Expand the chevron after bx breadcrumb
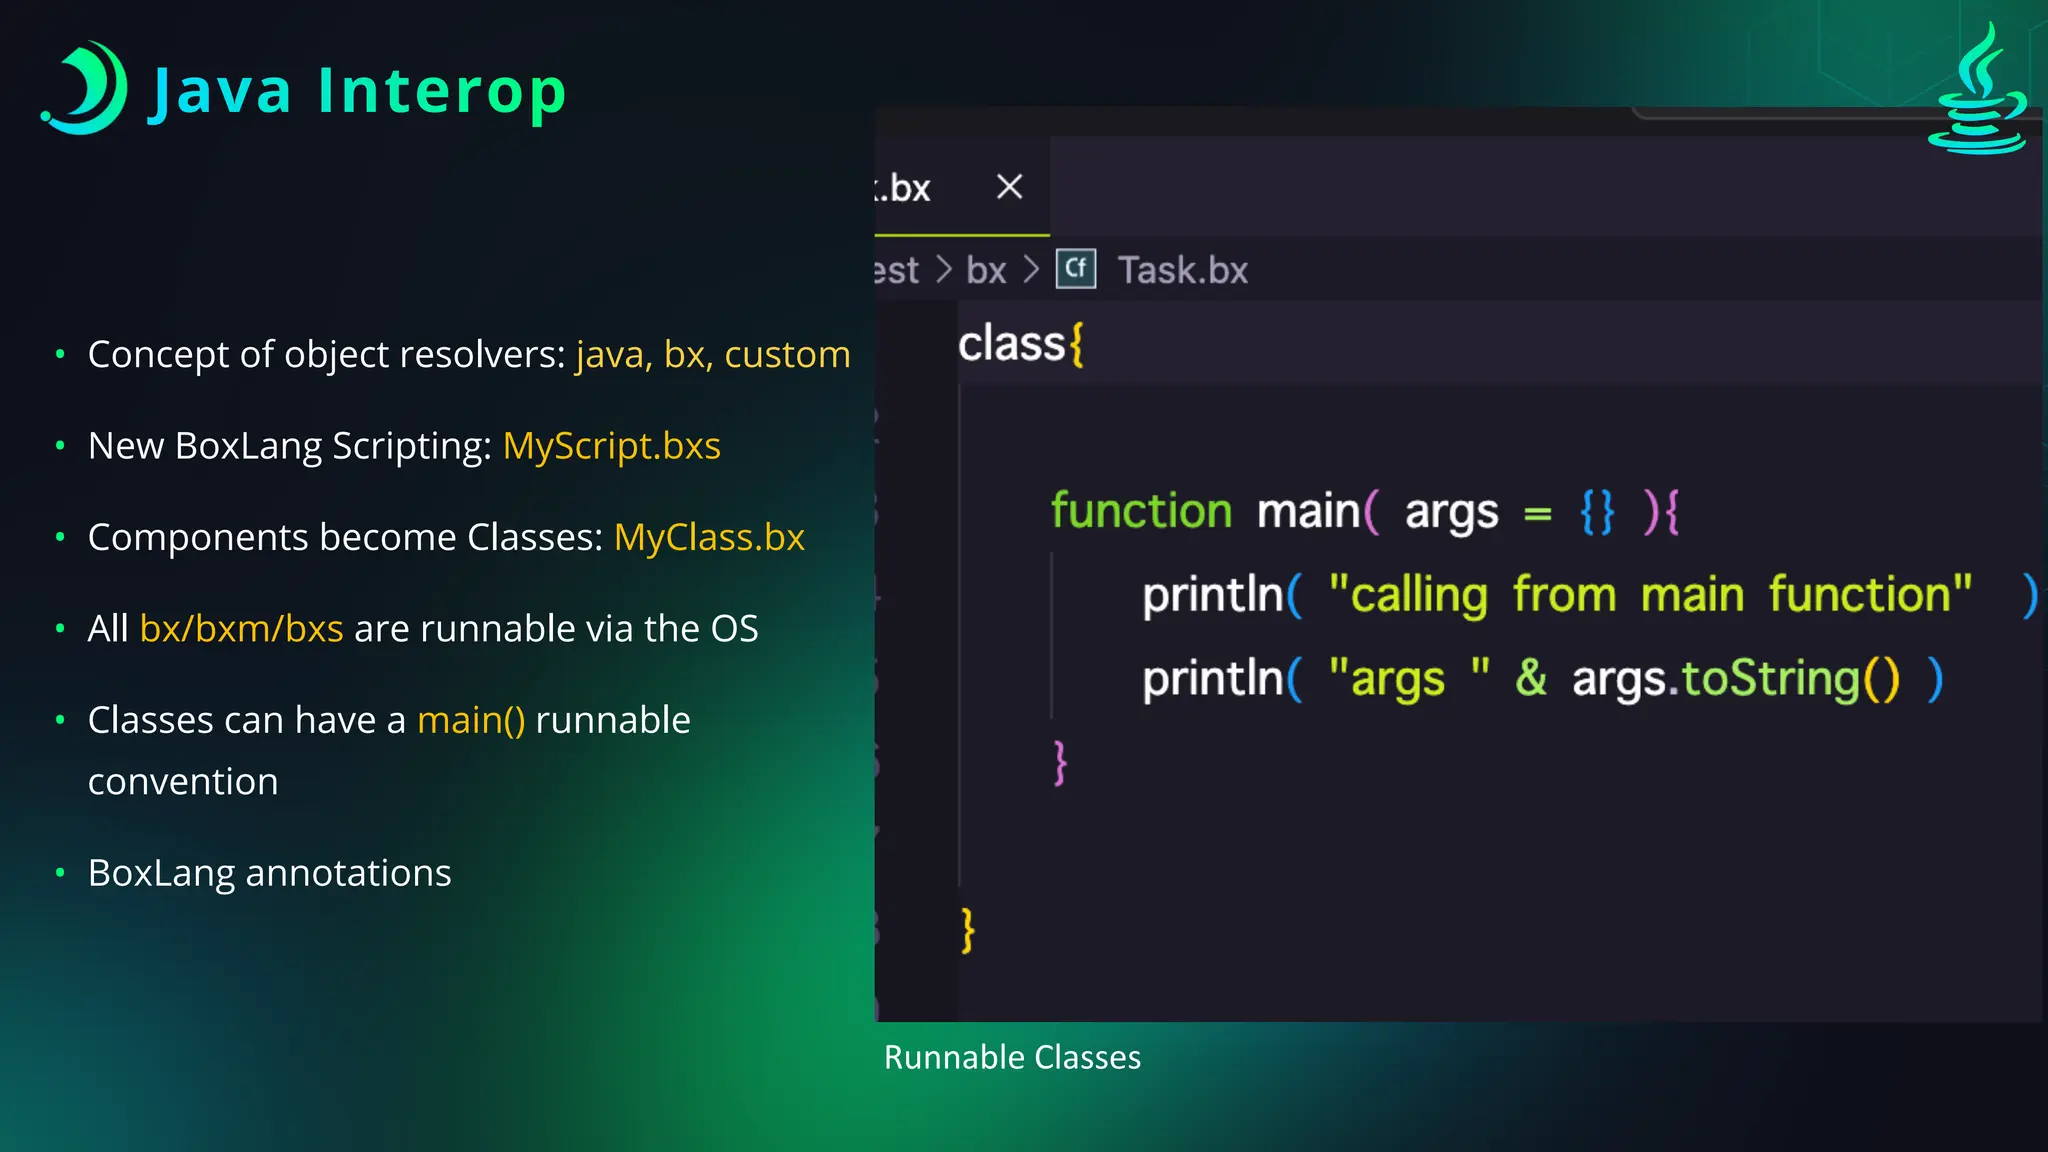 pos(1031,270)
